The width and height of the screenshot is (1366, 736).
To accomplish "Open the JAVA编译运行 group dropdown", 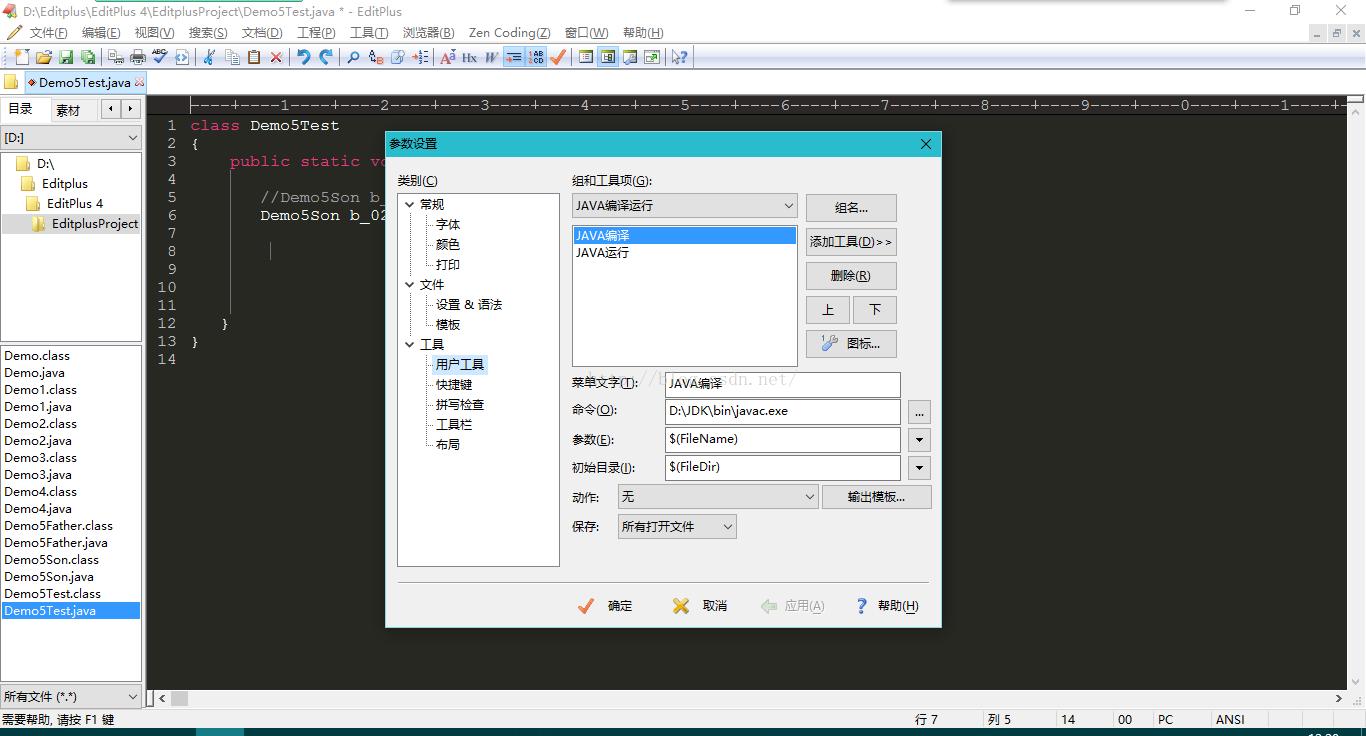I will 684,206.
